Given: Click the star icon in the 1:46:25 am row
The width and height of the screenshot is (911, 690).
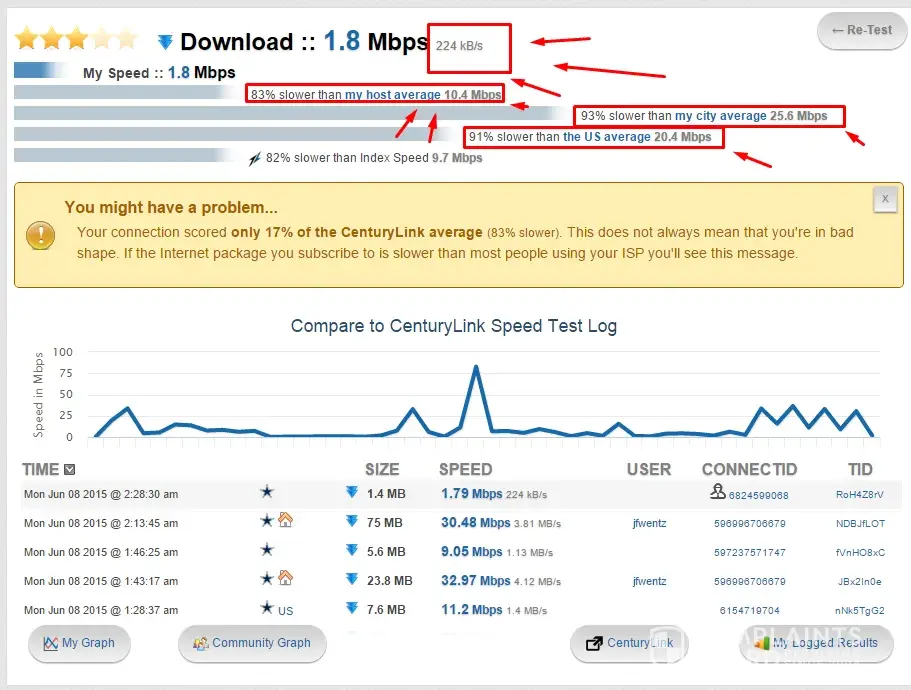Looking at the screenshot, I should [267, 549].
